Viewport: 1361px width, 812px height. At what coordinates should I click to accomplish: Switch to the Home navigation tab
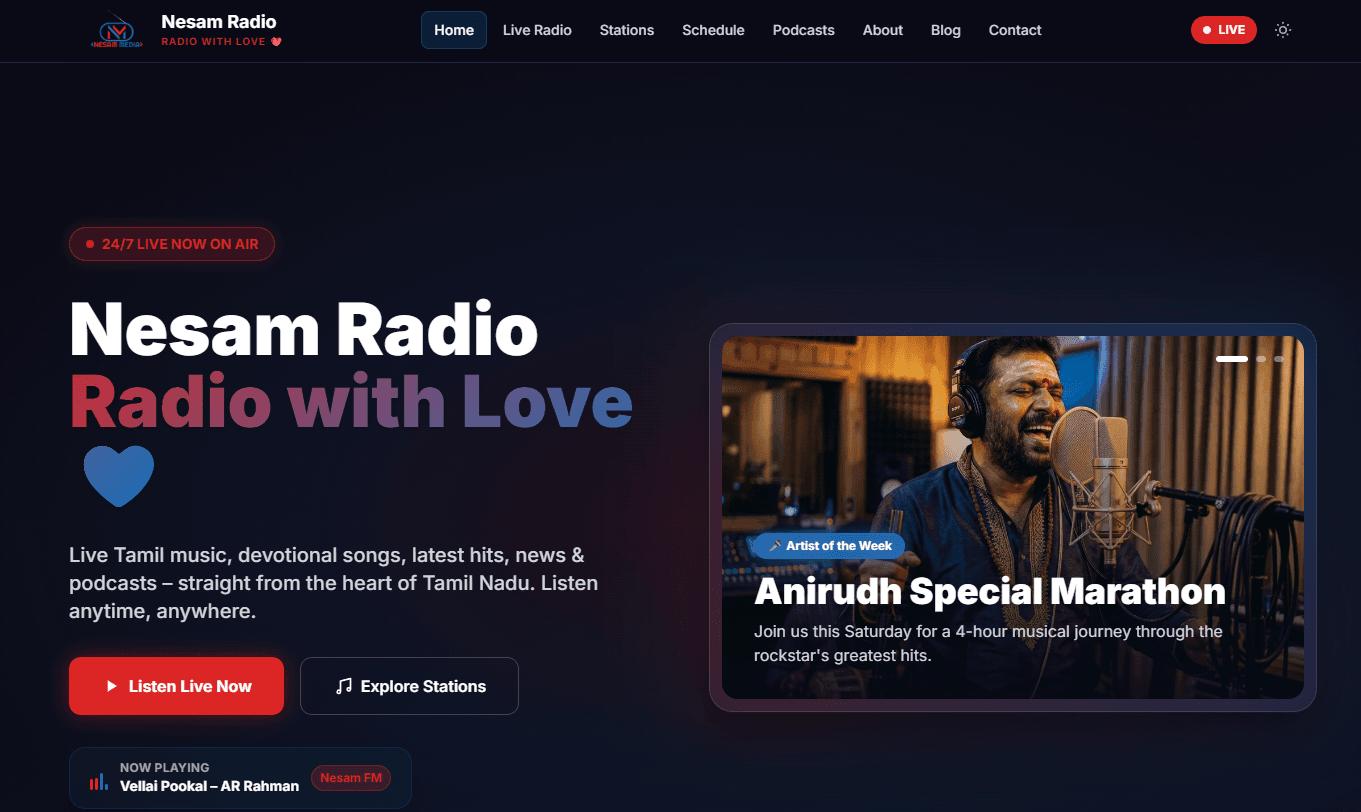click(x=453, y=30)
